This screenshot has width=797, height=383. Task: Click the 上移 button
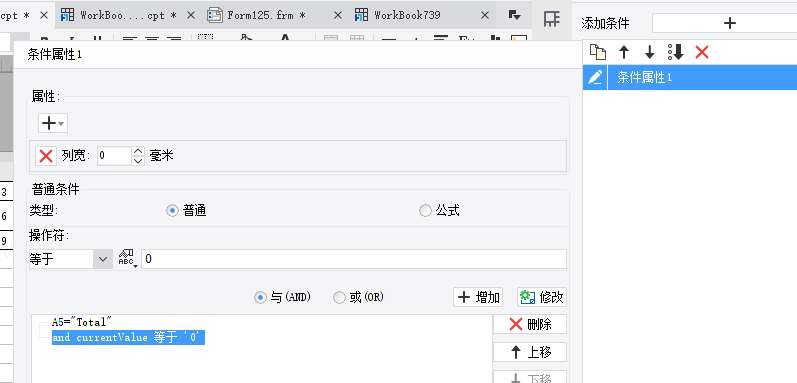point(530,352)
